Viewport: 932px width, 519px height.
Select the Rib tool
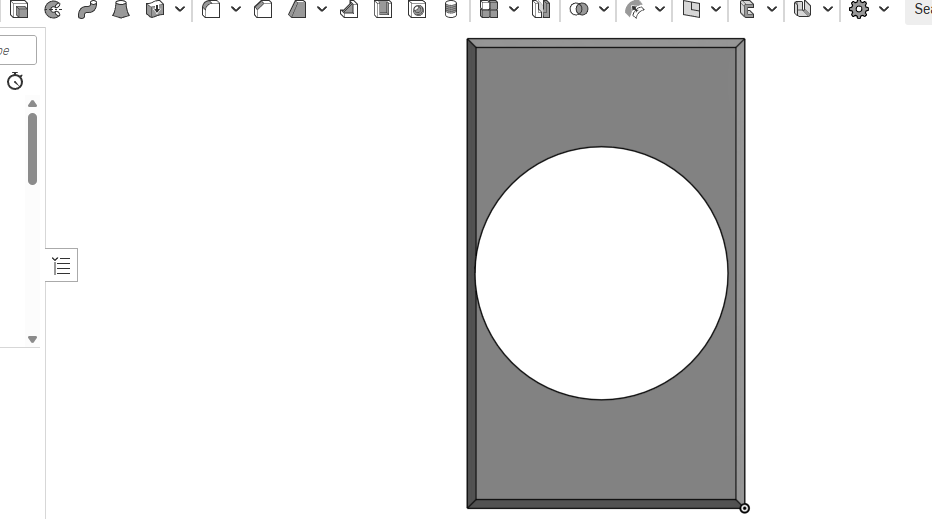350,9
